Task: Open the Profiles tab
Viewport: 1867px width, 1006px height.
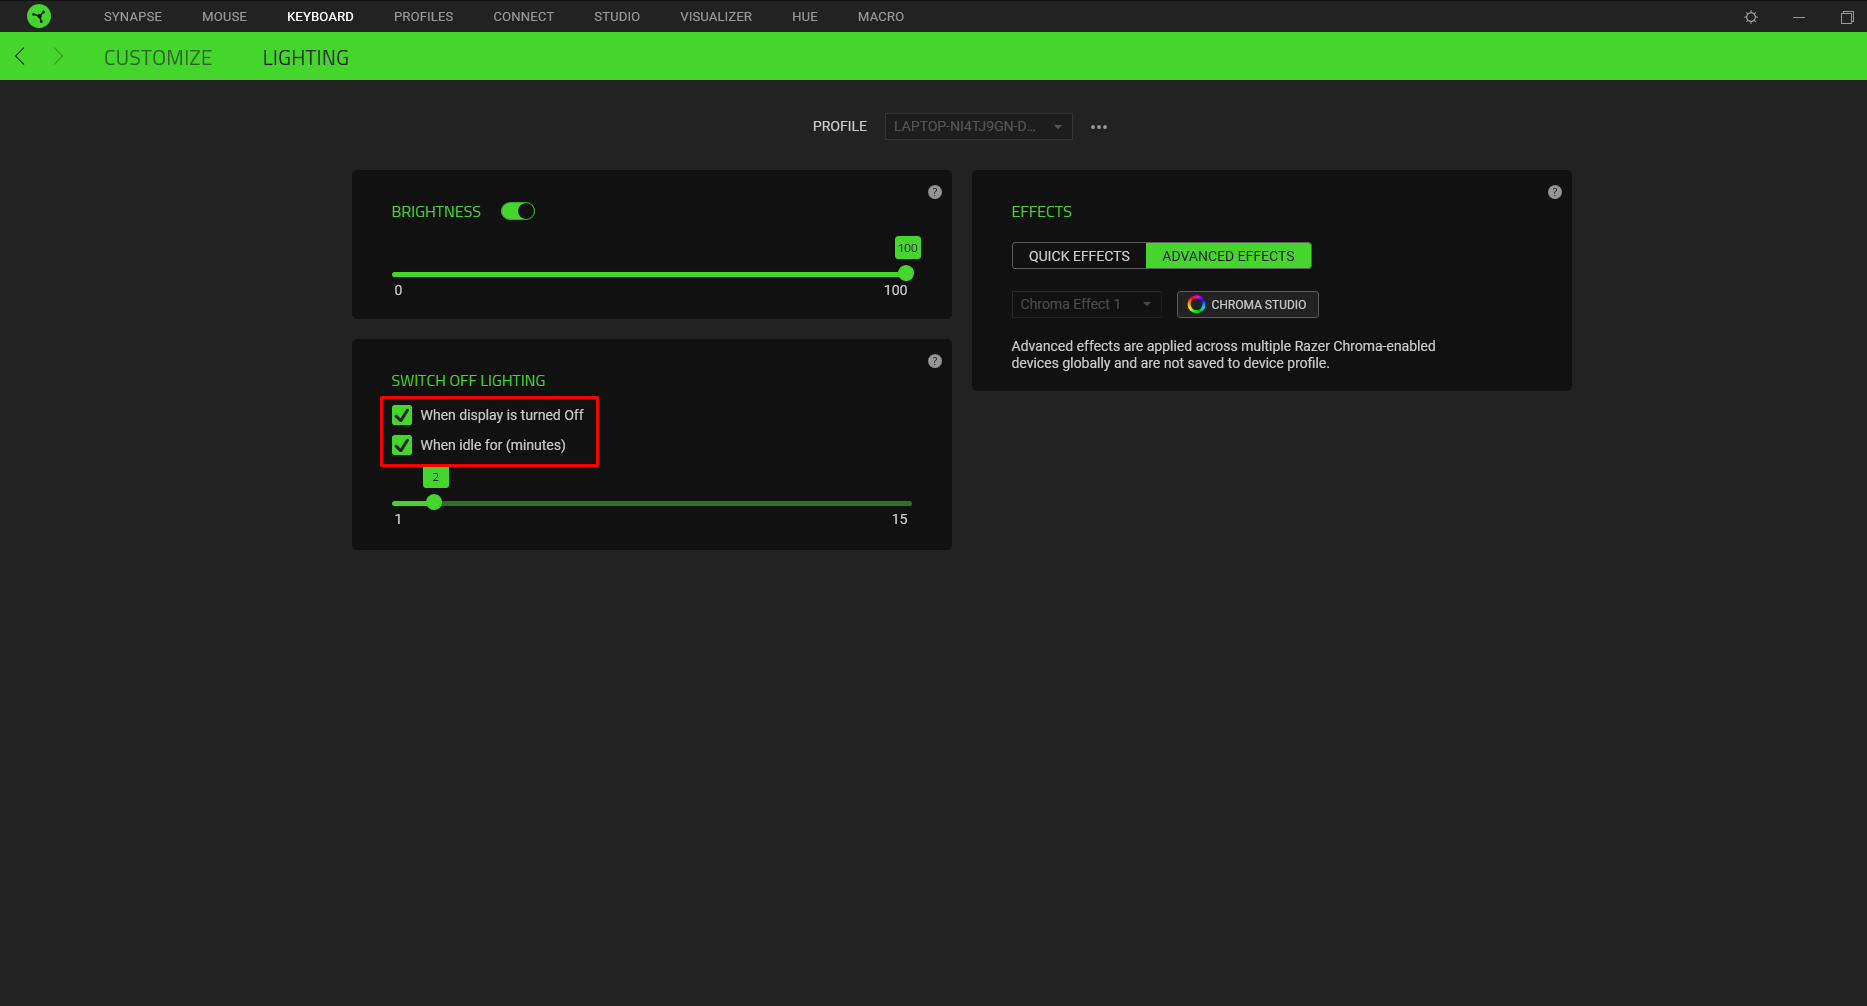Action: click(424, 17)
